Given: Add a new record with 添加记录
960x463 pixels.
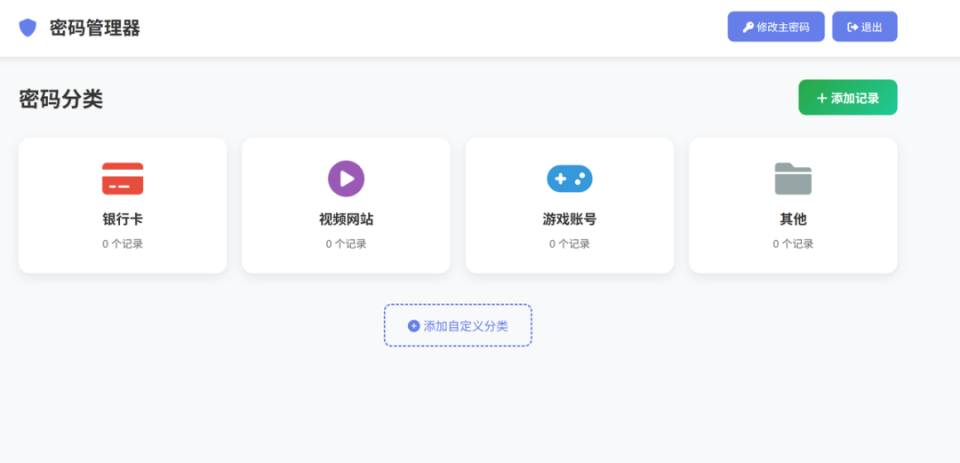Looking at the screenshot, I should (848, 97).
